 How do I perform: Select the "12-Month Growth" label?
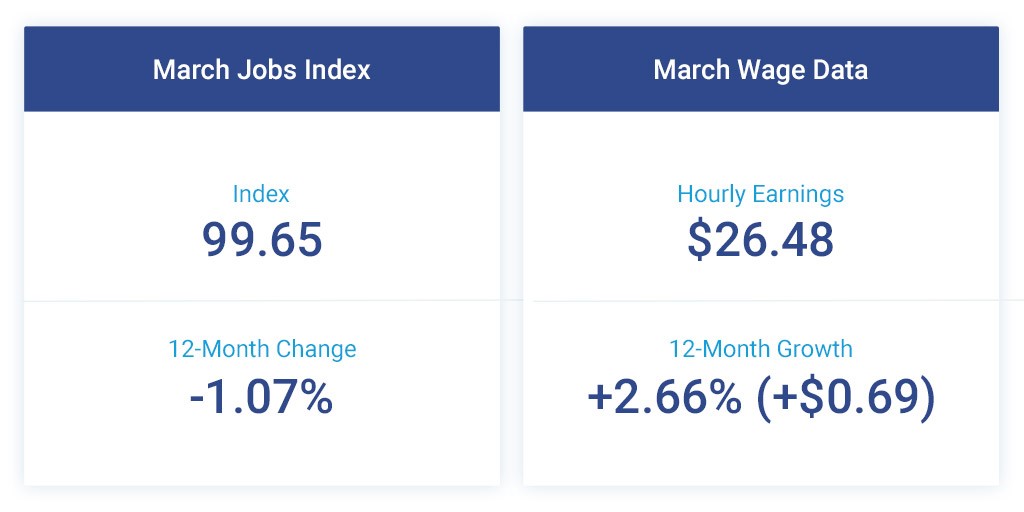[760, 349]
